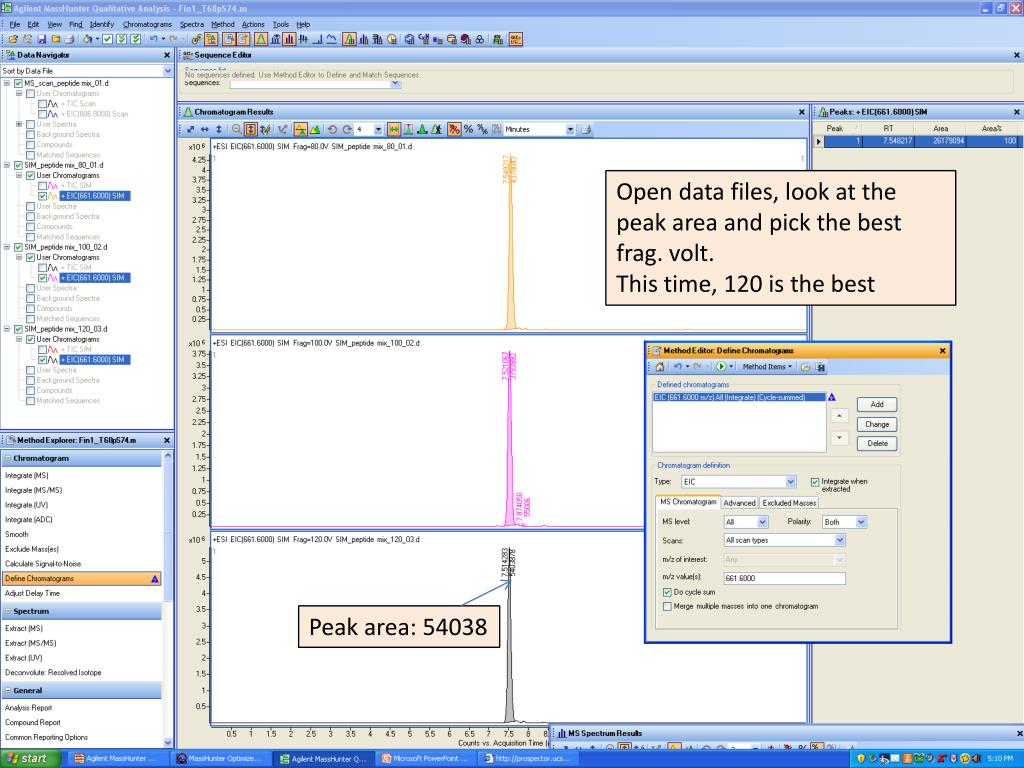Viewport: 1024px width, 768px height.
Task: Undo the last action in main toolbar
Action: point(153,39)
